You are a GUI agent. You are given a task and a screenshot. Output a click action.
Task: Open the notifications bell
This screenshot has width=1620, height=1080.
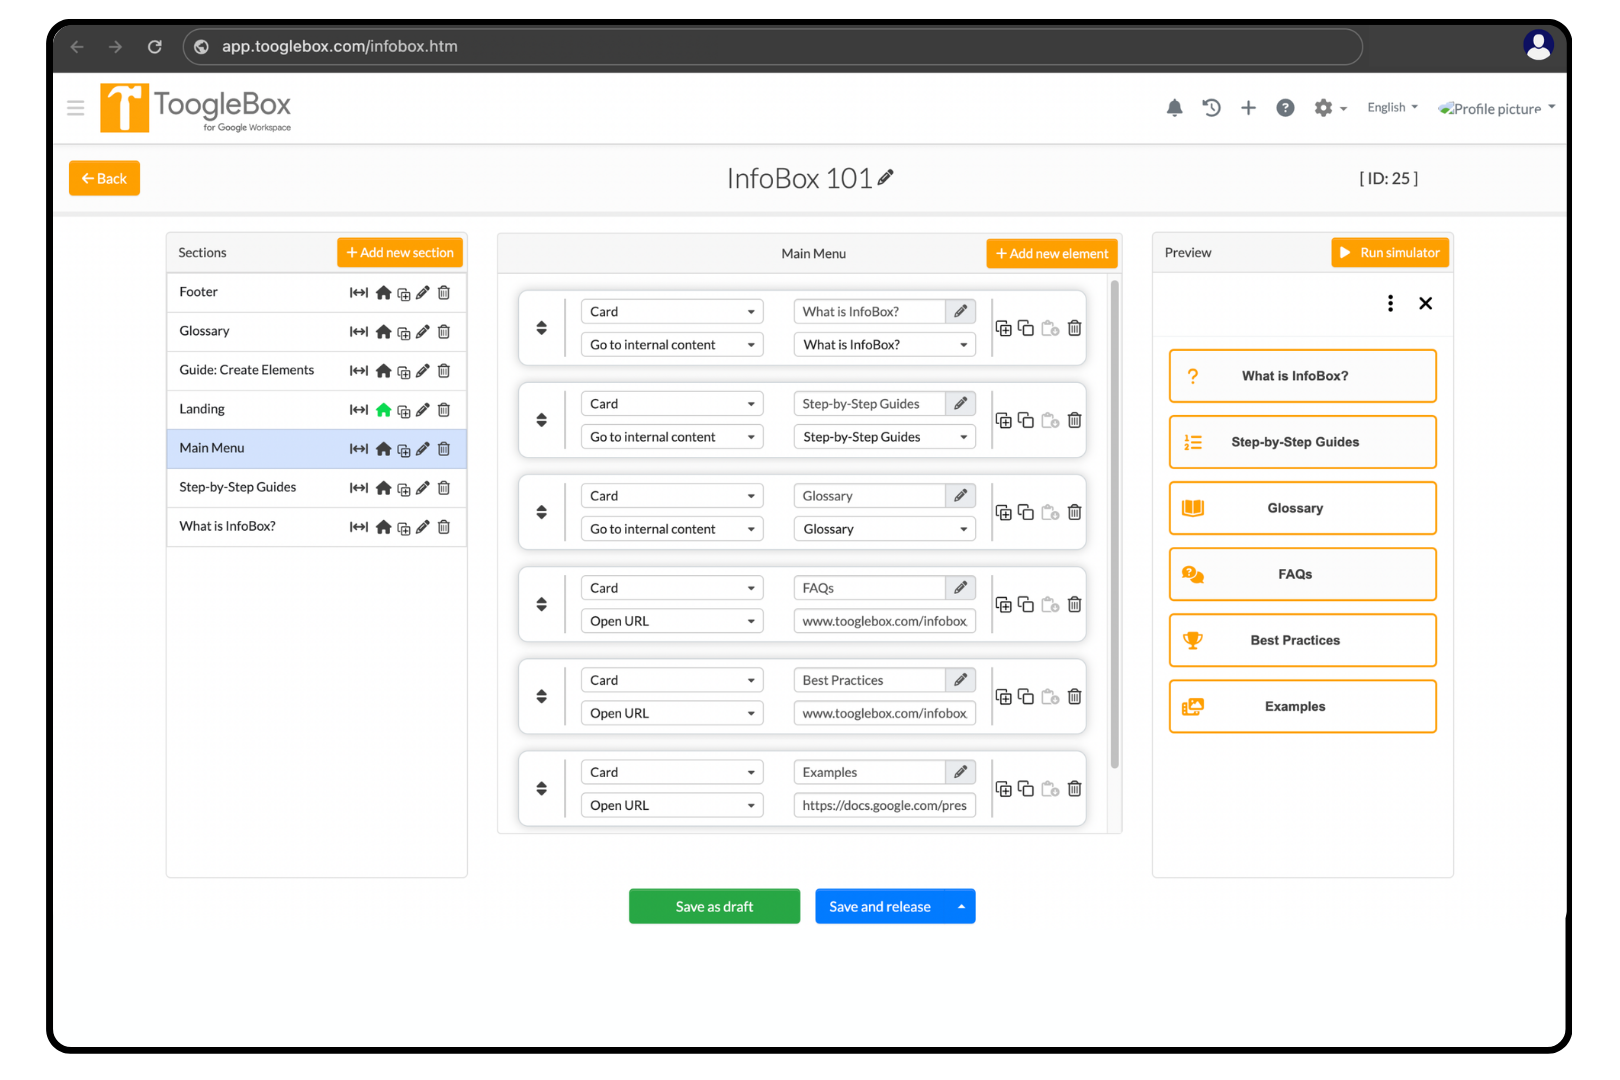coord(1174,107)
